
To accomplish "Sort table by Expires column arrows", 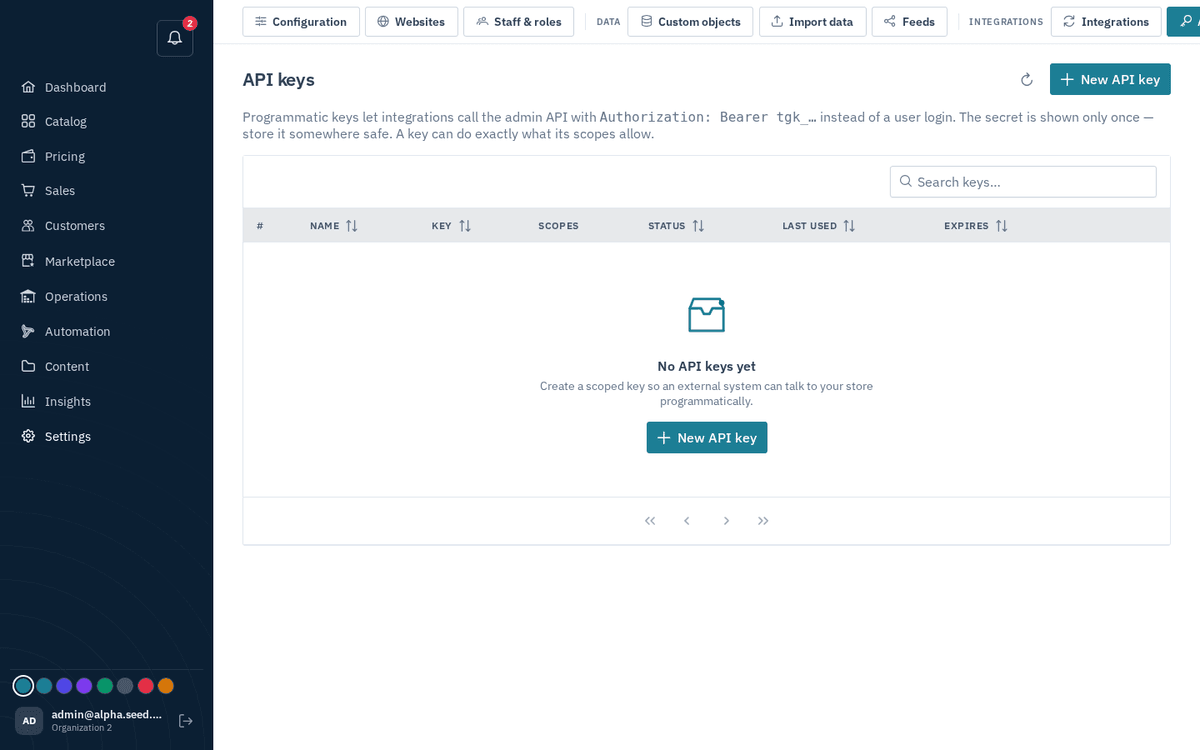I will point(1001,226).
